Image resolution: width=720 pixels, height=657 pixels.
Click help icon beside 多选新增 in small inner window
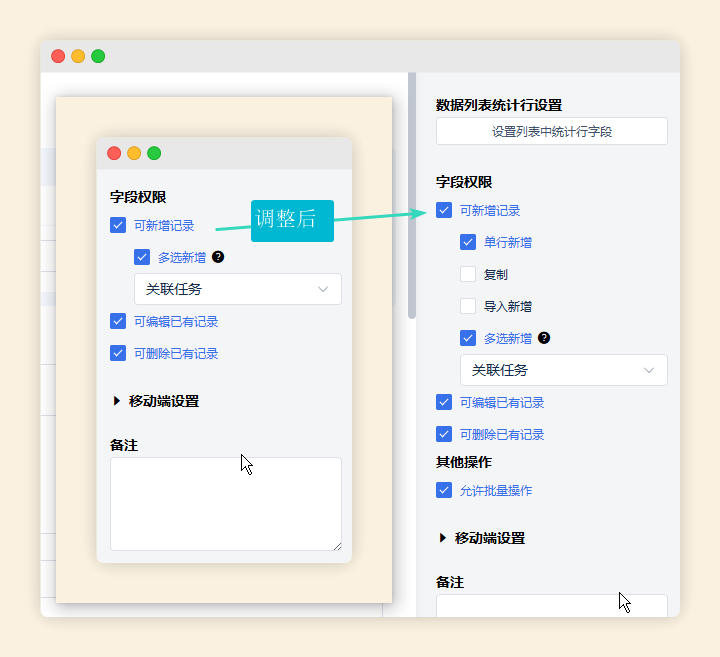[x=218, y=257]
